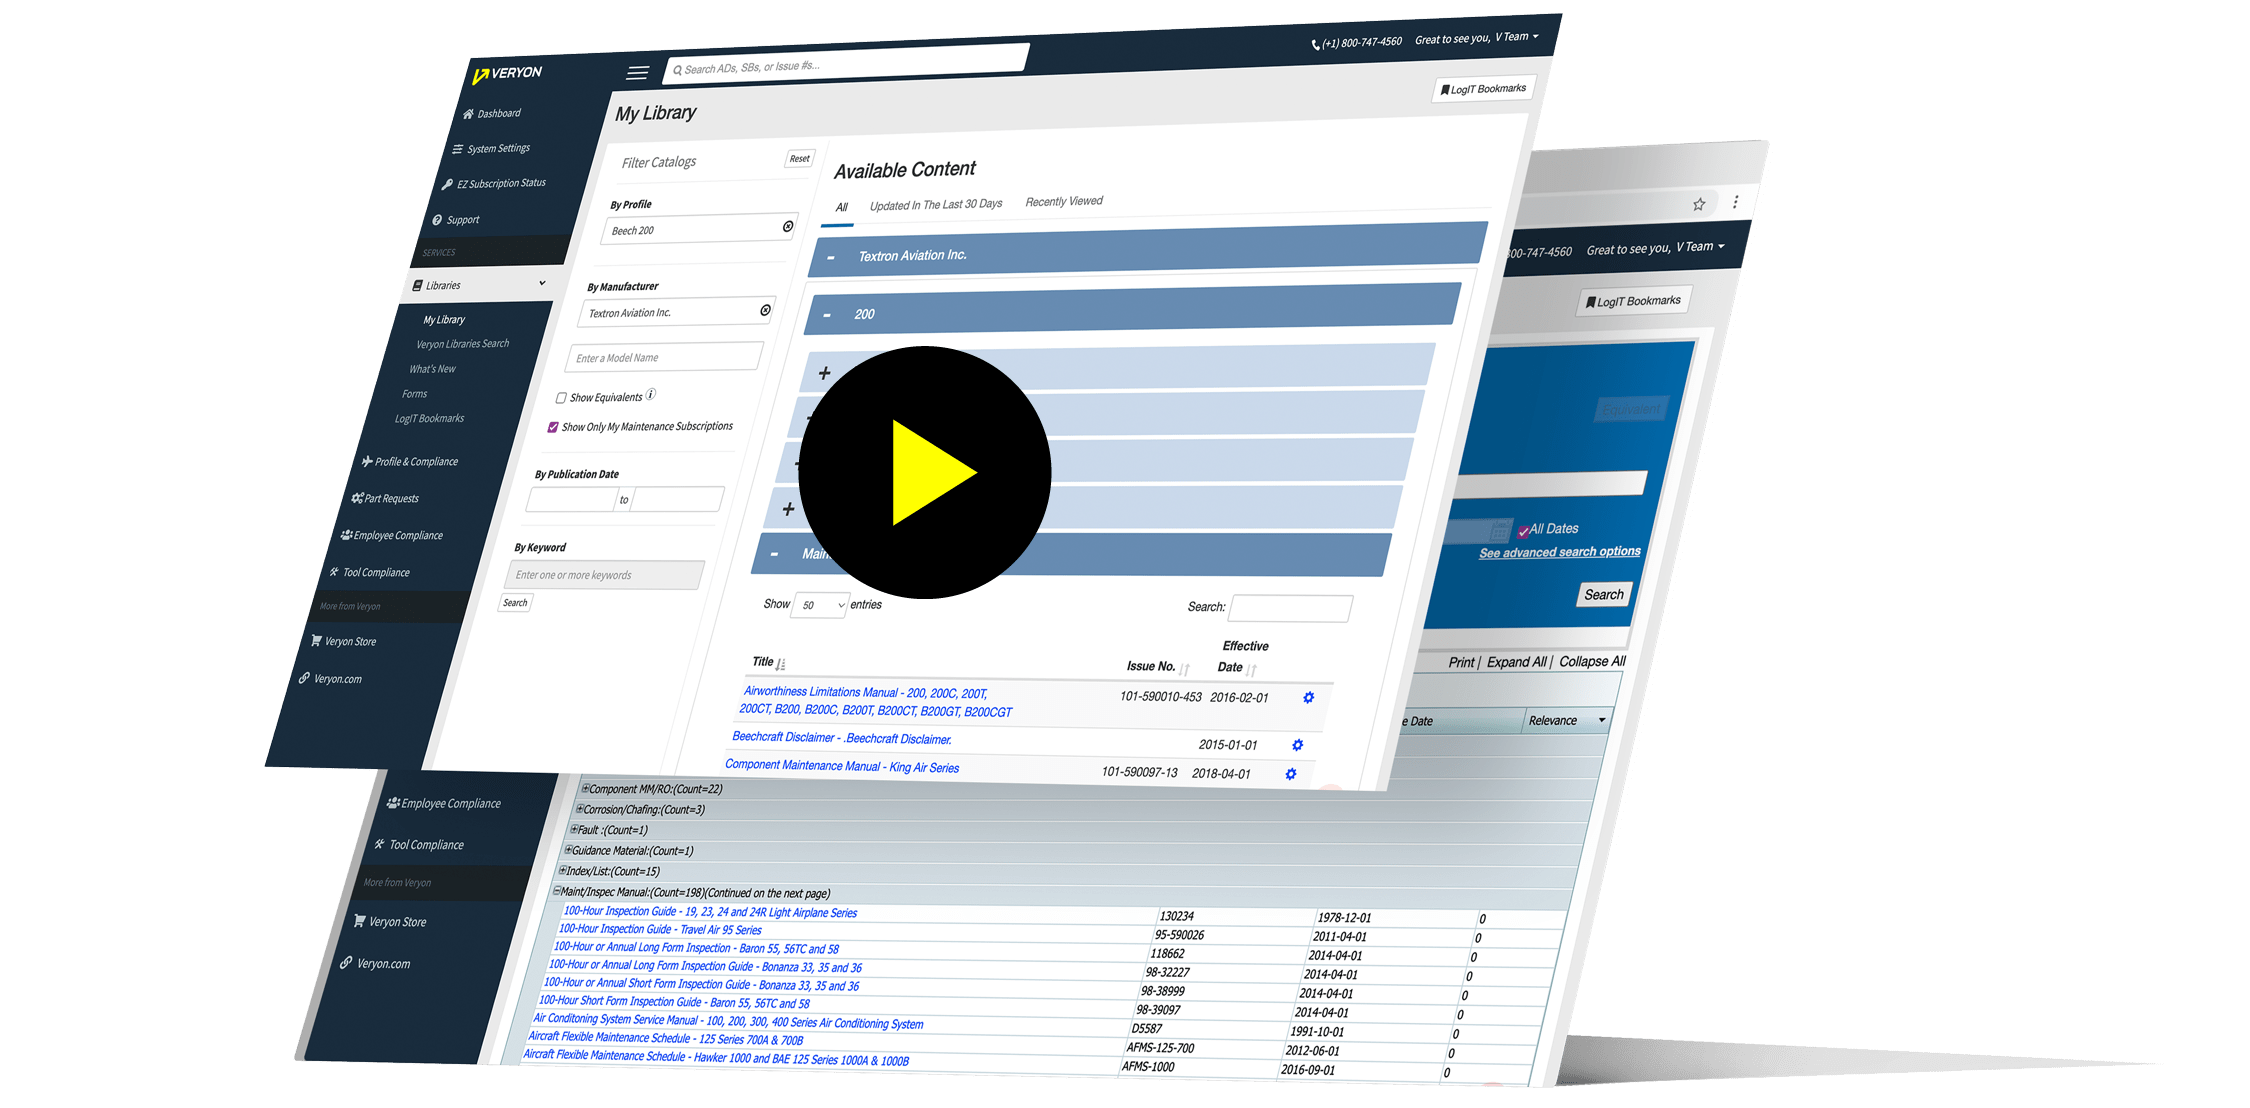The width and height of the screenshot is (2250, 1108).
Task: Open gear options for Airworthiness Limitations Manual
Action: (x=1308, y=697)
